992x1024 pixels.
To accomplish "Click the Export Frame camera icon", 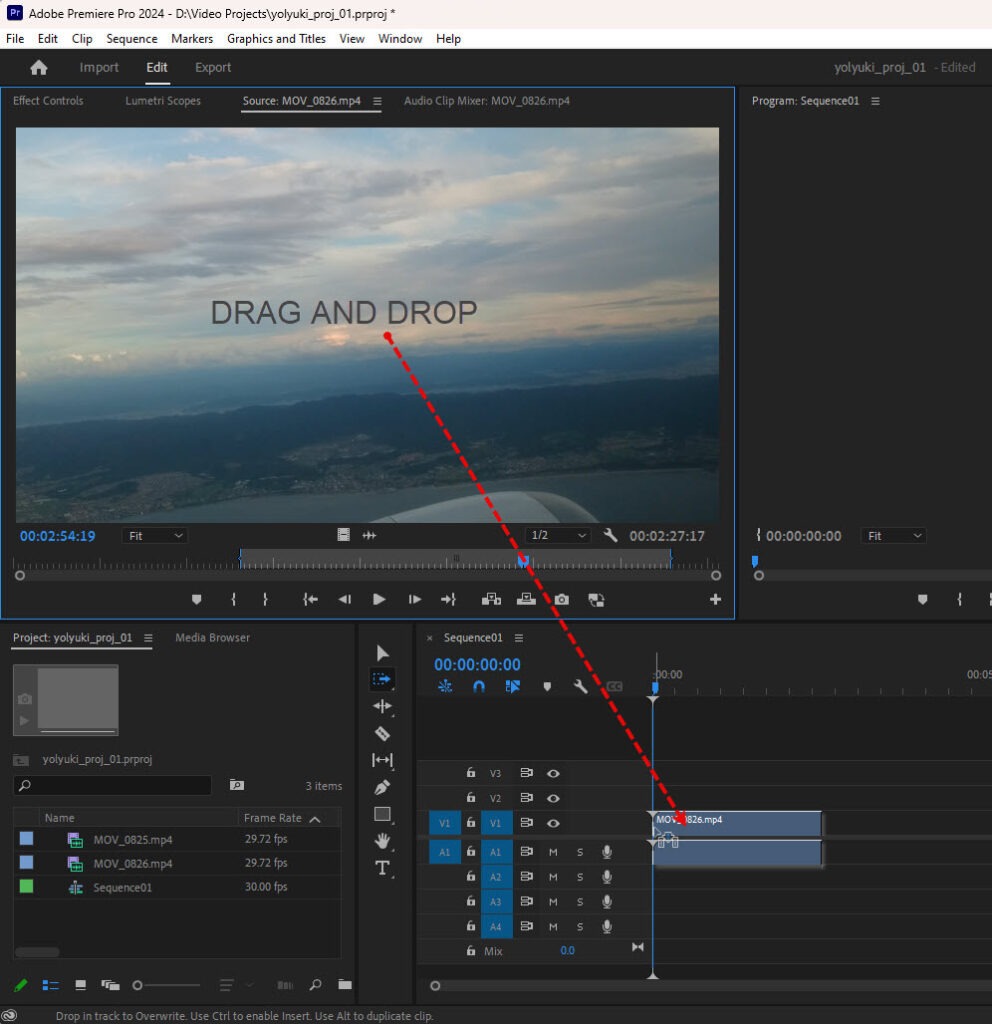I will 562,599.
